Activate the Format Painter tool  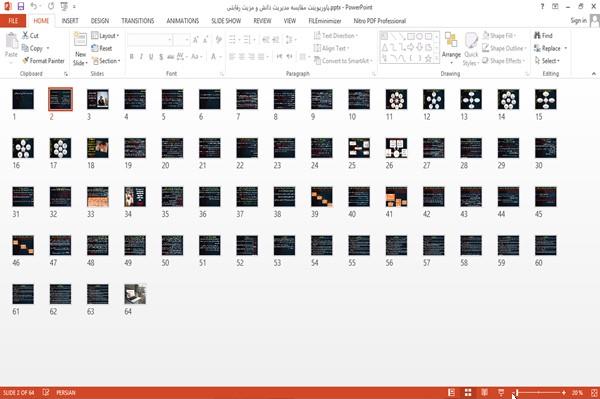tap(43, 60)
